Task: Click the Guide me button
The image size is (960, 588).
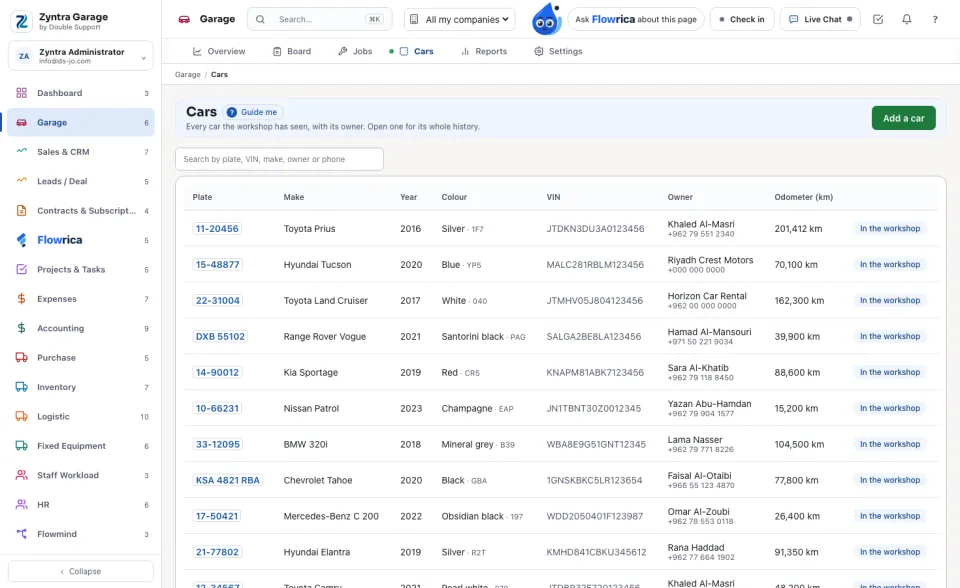Action: pos(252,112)
